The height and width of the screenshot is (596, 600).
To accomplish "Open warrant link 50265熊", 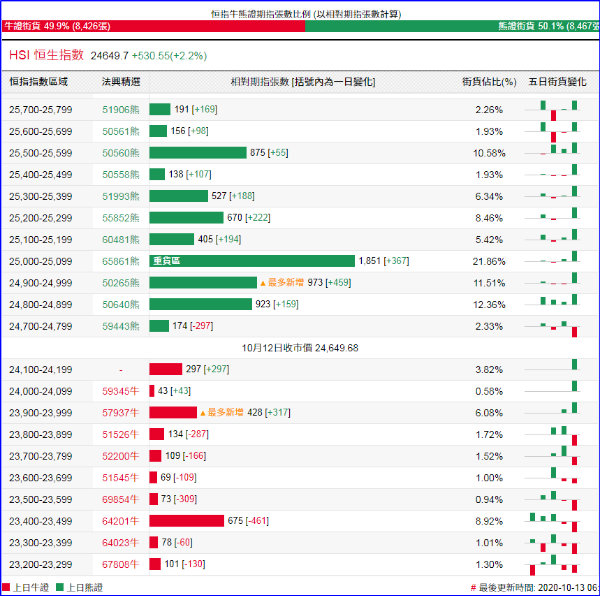I will coord(121,283).
